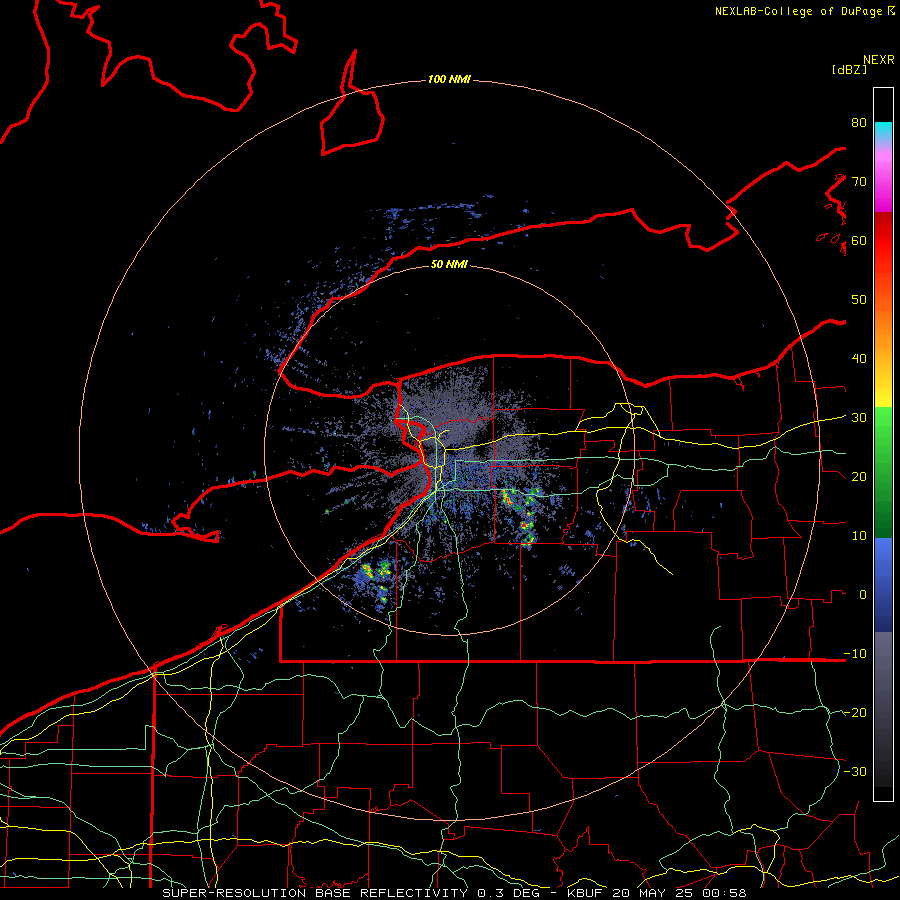Click the 0 dBZ value on the color scale
This screenshot has width=900, height=900.
(863, 595)
